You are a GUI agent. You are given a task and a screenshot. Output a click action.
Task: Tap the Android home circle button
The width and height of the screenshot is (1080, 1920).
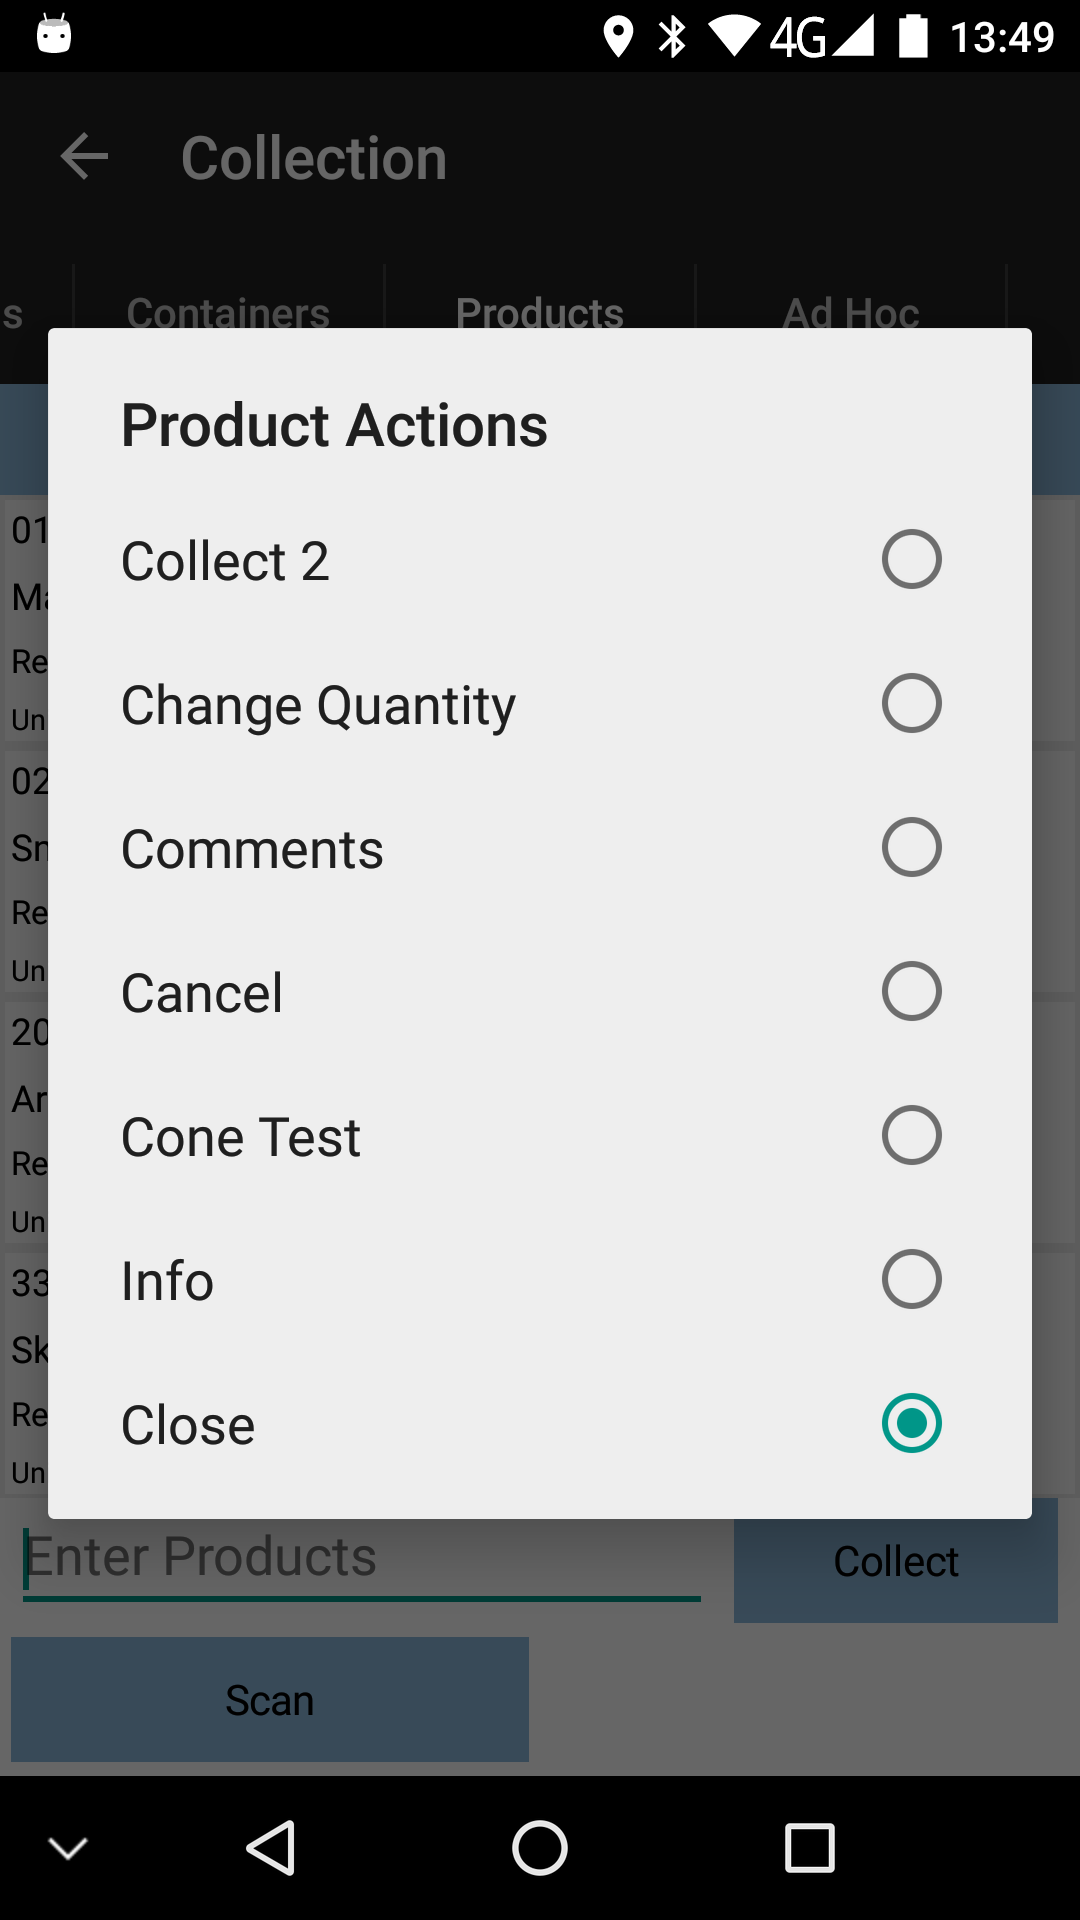point(540,1847)
